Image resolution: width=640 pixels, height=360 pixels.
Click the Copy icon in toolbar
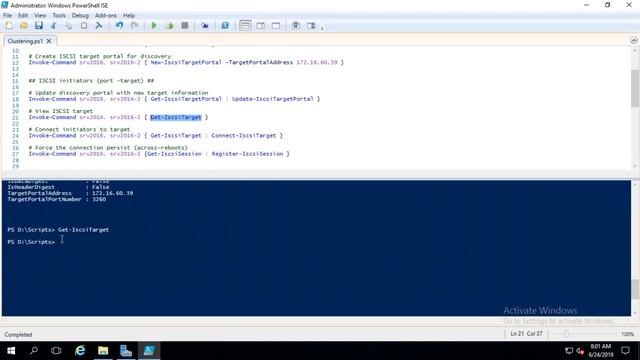69,26
